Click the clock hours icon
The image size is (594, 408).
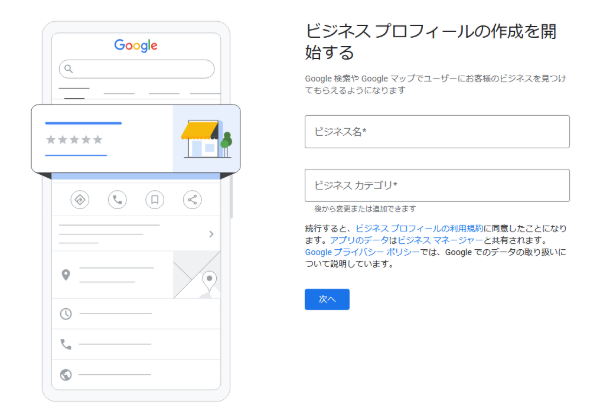click(66, 314)
